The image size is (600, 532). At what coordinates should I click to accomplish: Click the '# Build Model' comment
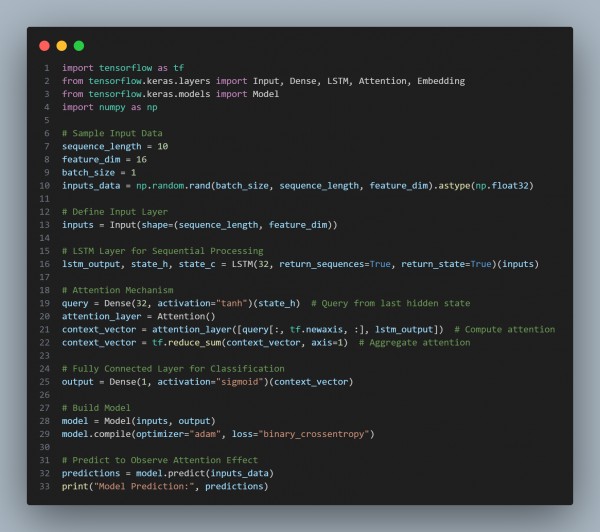pos(96,408)
